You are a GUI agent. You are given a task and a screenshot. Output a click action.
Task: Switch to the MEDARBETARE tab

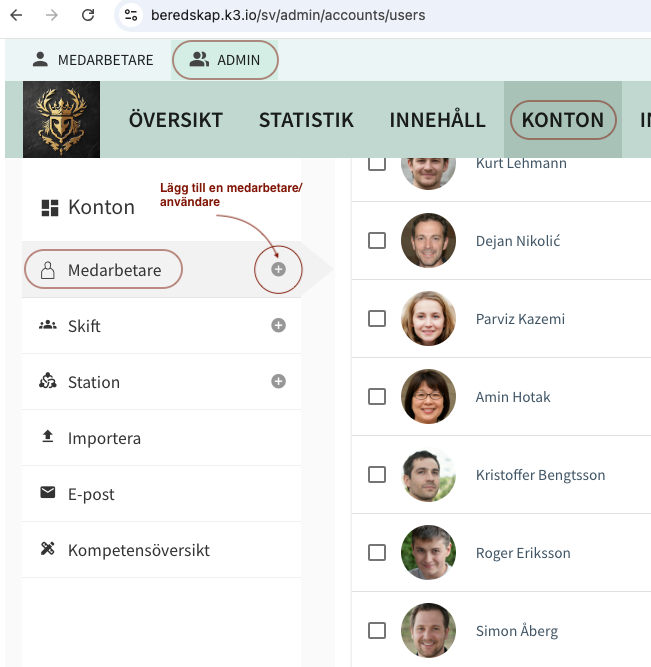pos(93,60)
